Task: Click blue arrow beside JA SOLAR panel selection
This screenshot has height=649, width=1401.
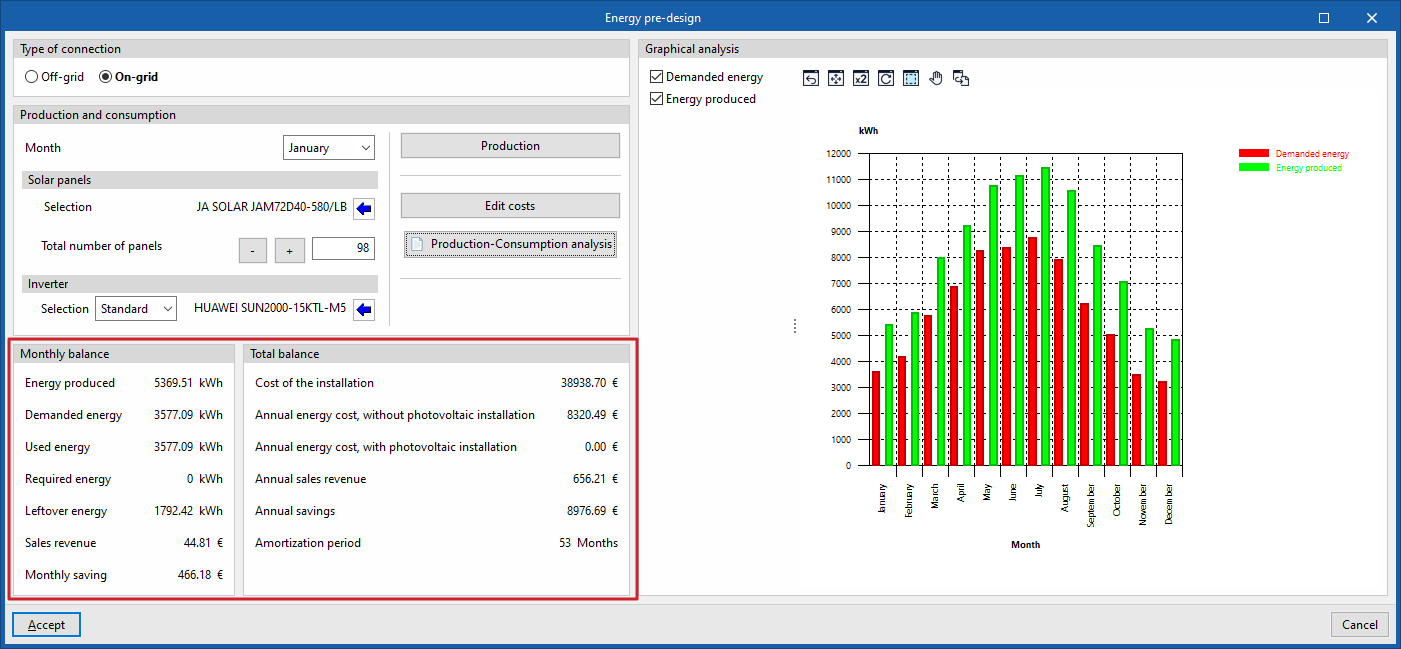Action: [x=364, y=208]
